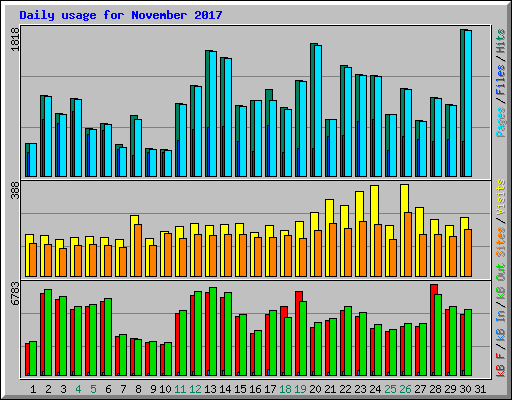Click day 27 on the x-axis

(x=420, y=389)
